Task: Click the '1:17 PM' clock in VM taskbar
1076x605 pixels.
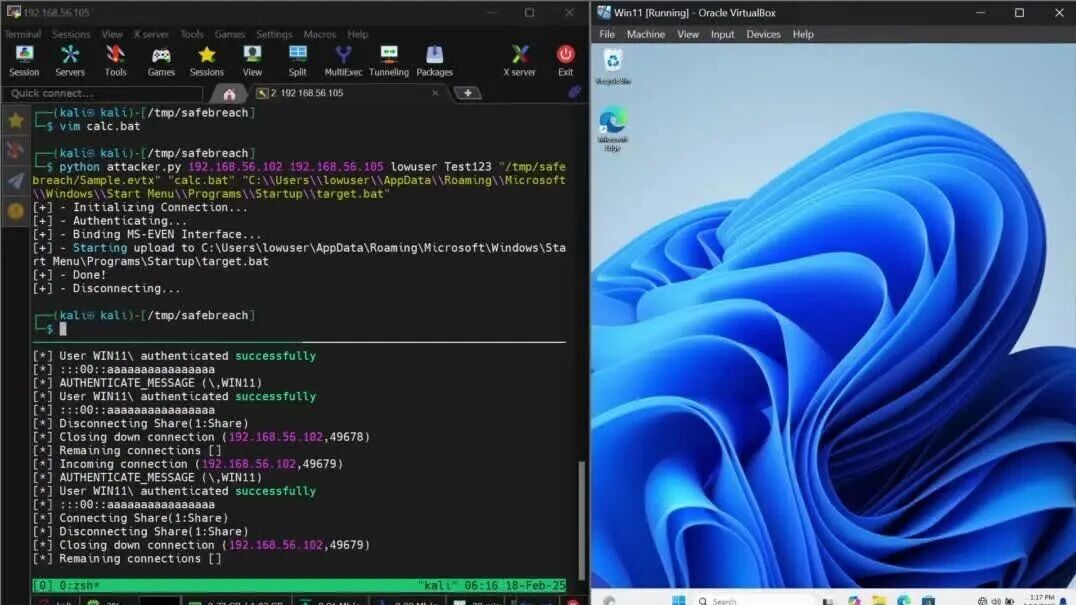Action: (1041, 597)
